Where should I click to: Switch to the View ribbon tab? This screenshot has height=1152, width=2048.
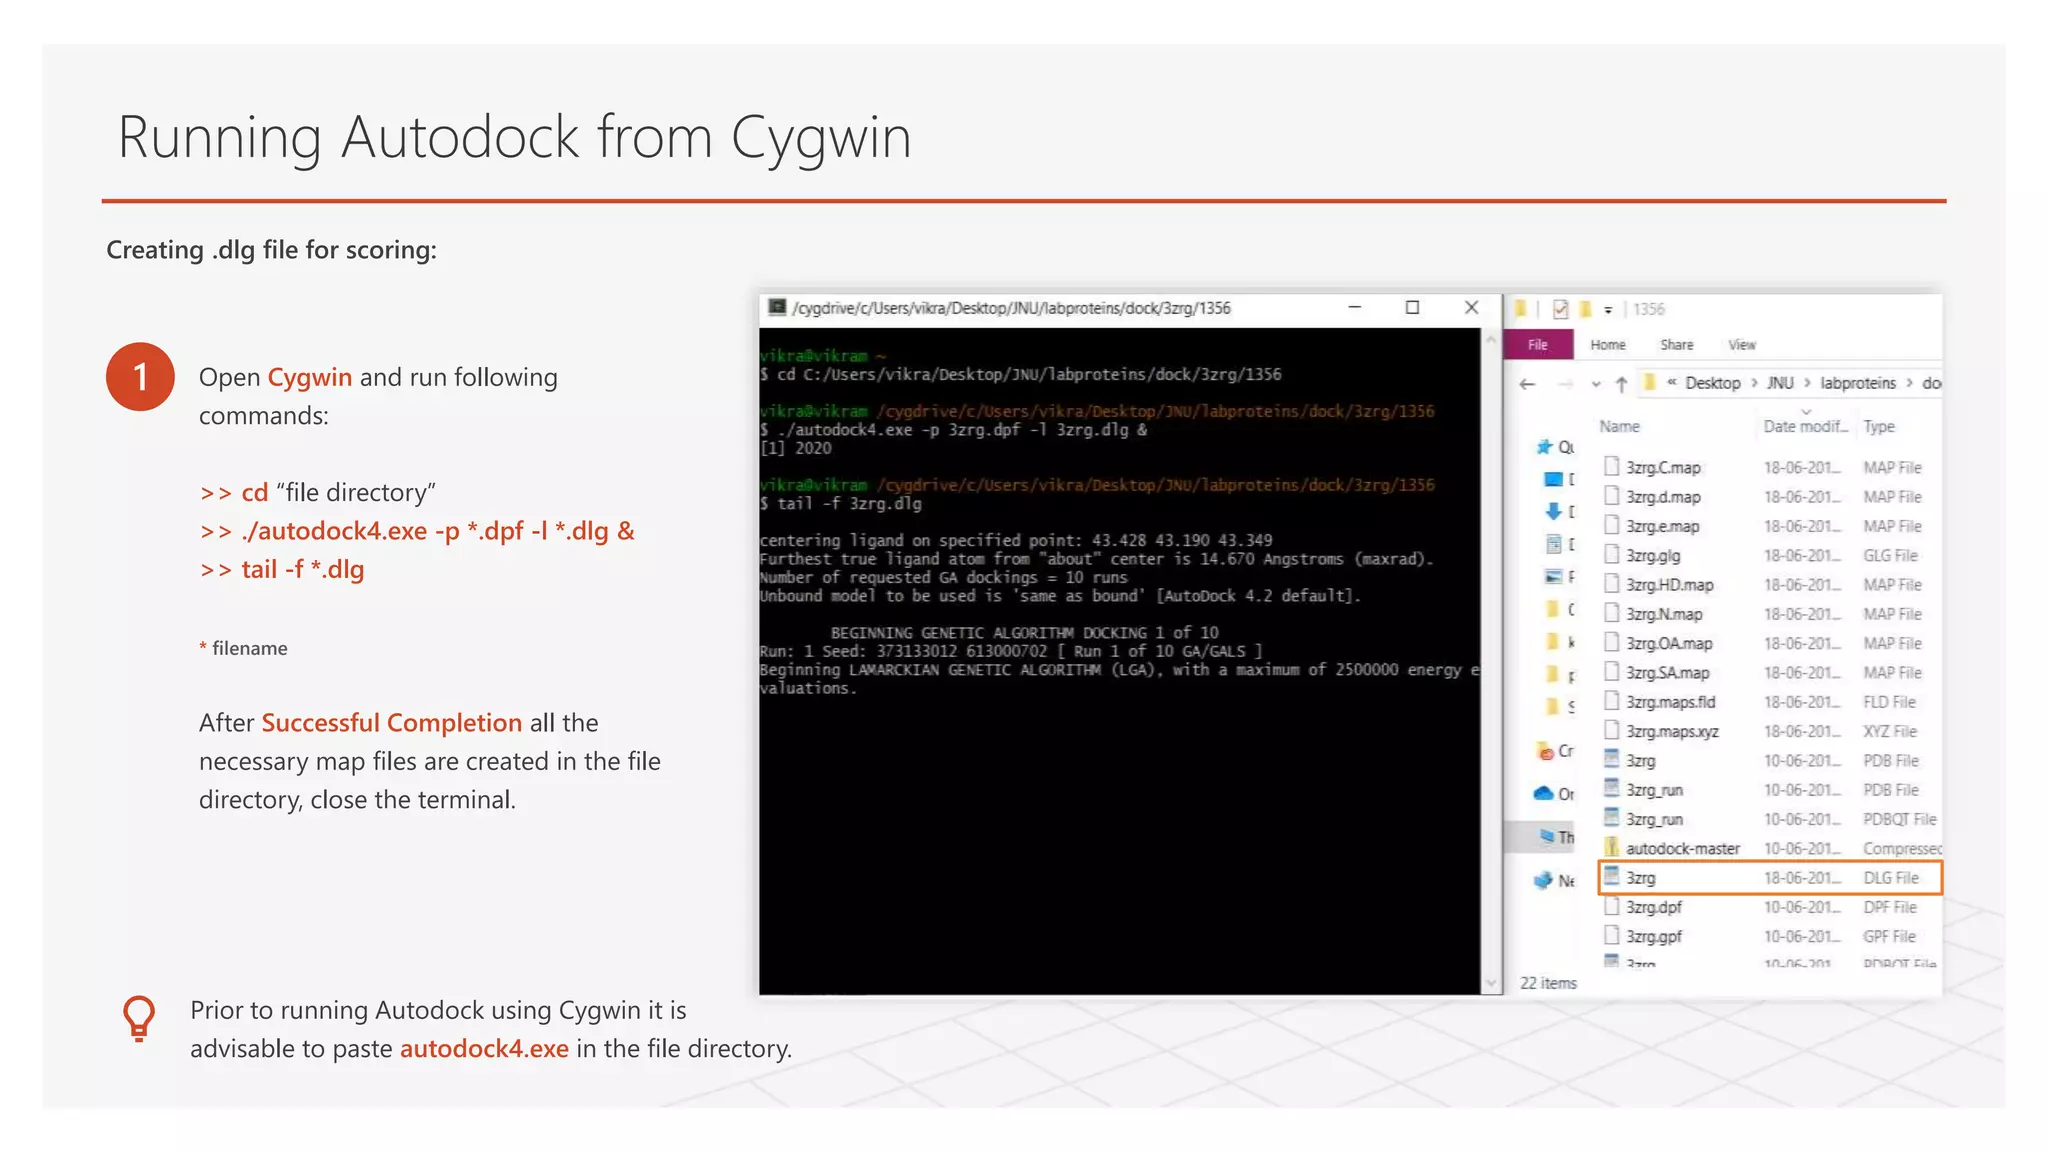pyautogui.click(x=1741, y=345)
